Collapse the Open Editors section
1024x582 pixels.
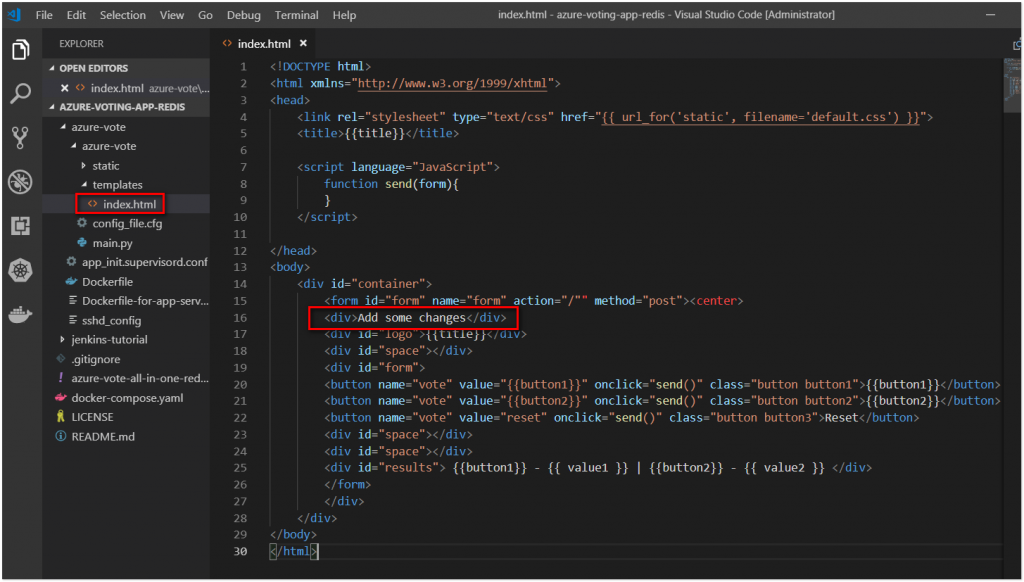(x=52, y=68)
